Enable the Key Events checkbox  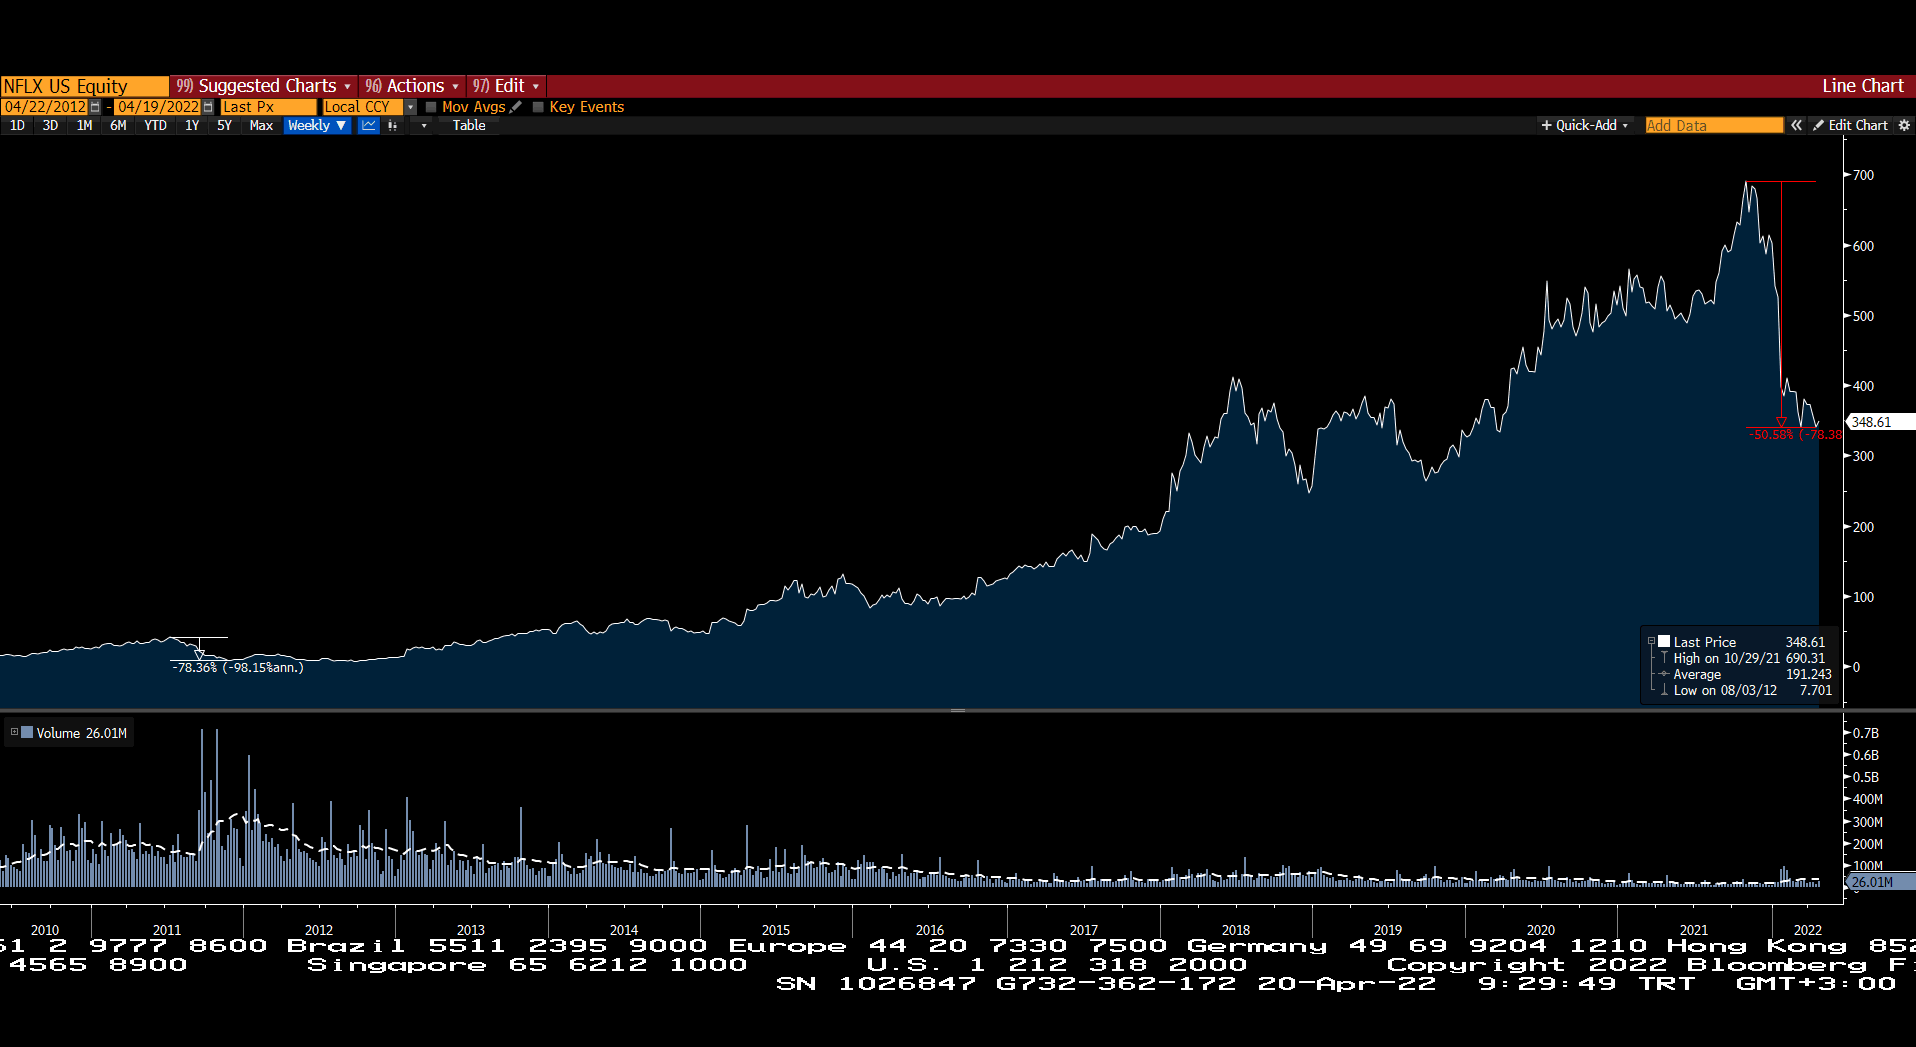click(538, 107)
